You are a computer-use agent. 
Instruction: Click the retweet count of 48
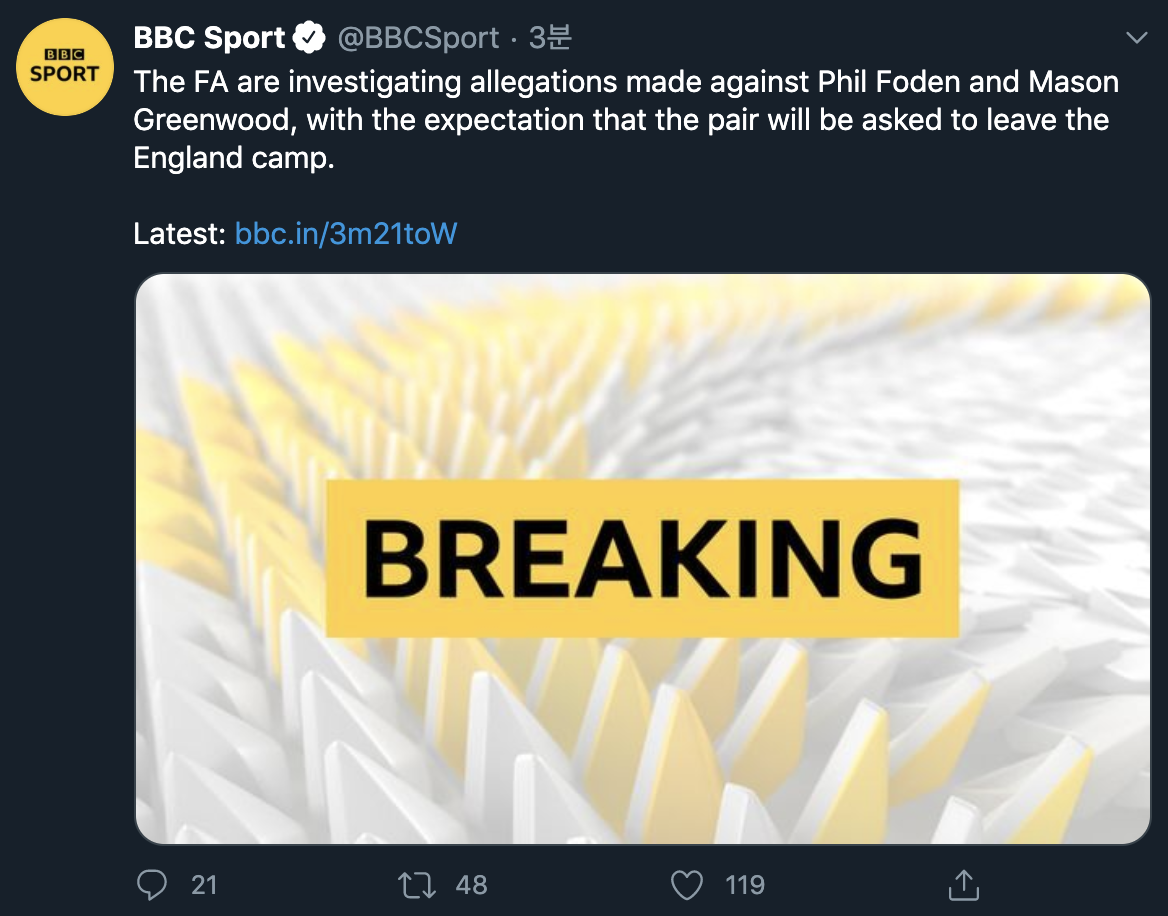(471, 884)
